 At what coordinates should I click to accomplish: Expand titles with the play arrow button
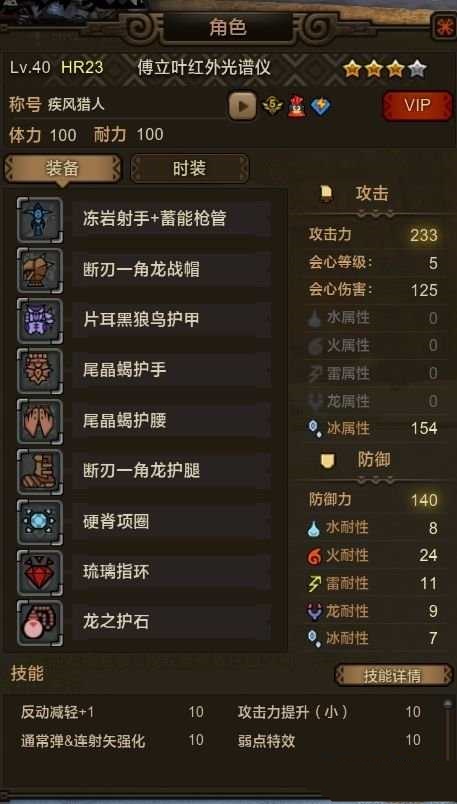(x=242, y=106)
